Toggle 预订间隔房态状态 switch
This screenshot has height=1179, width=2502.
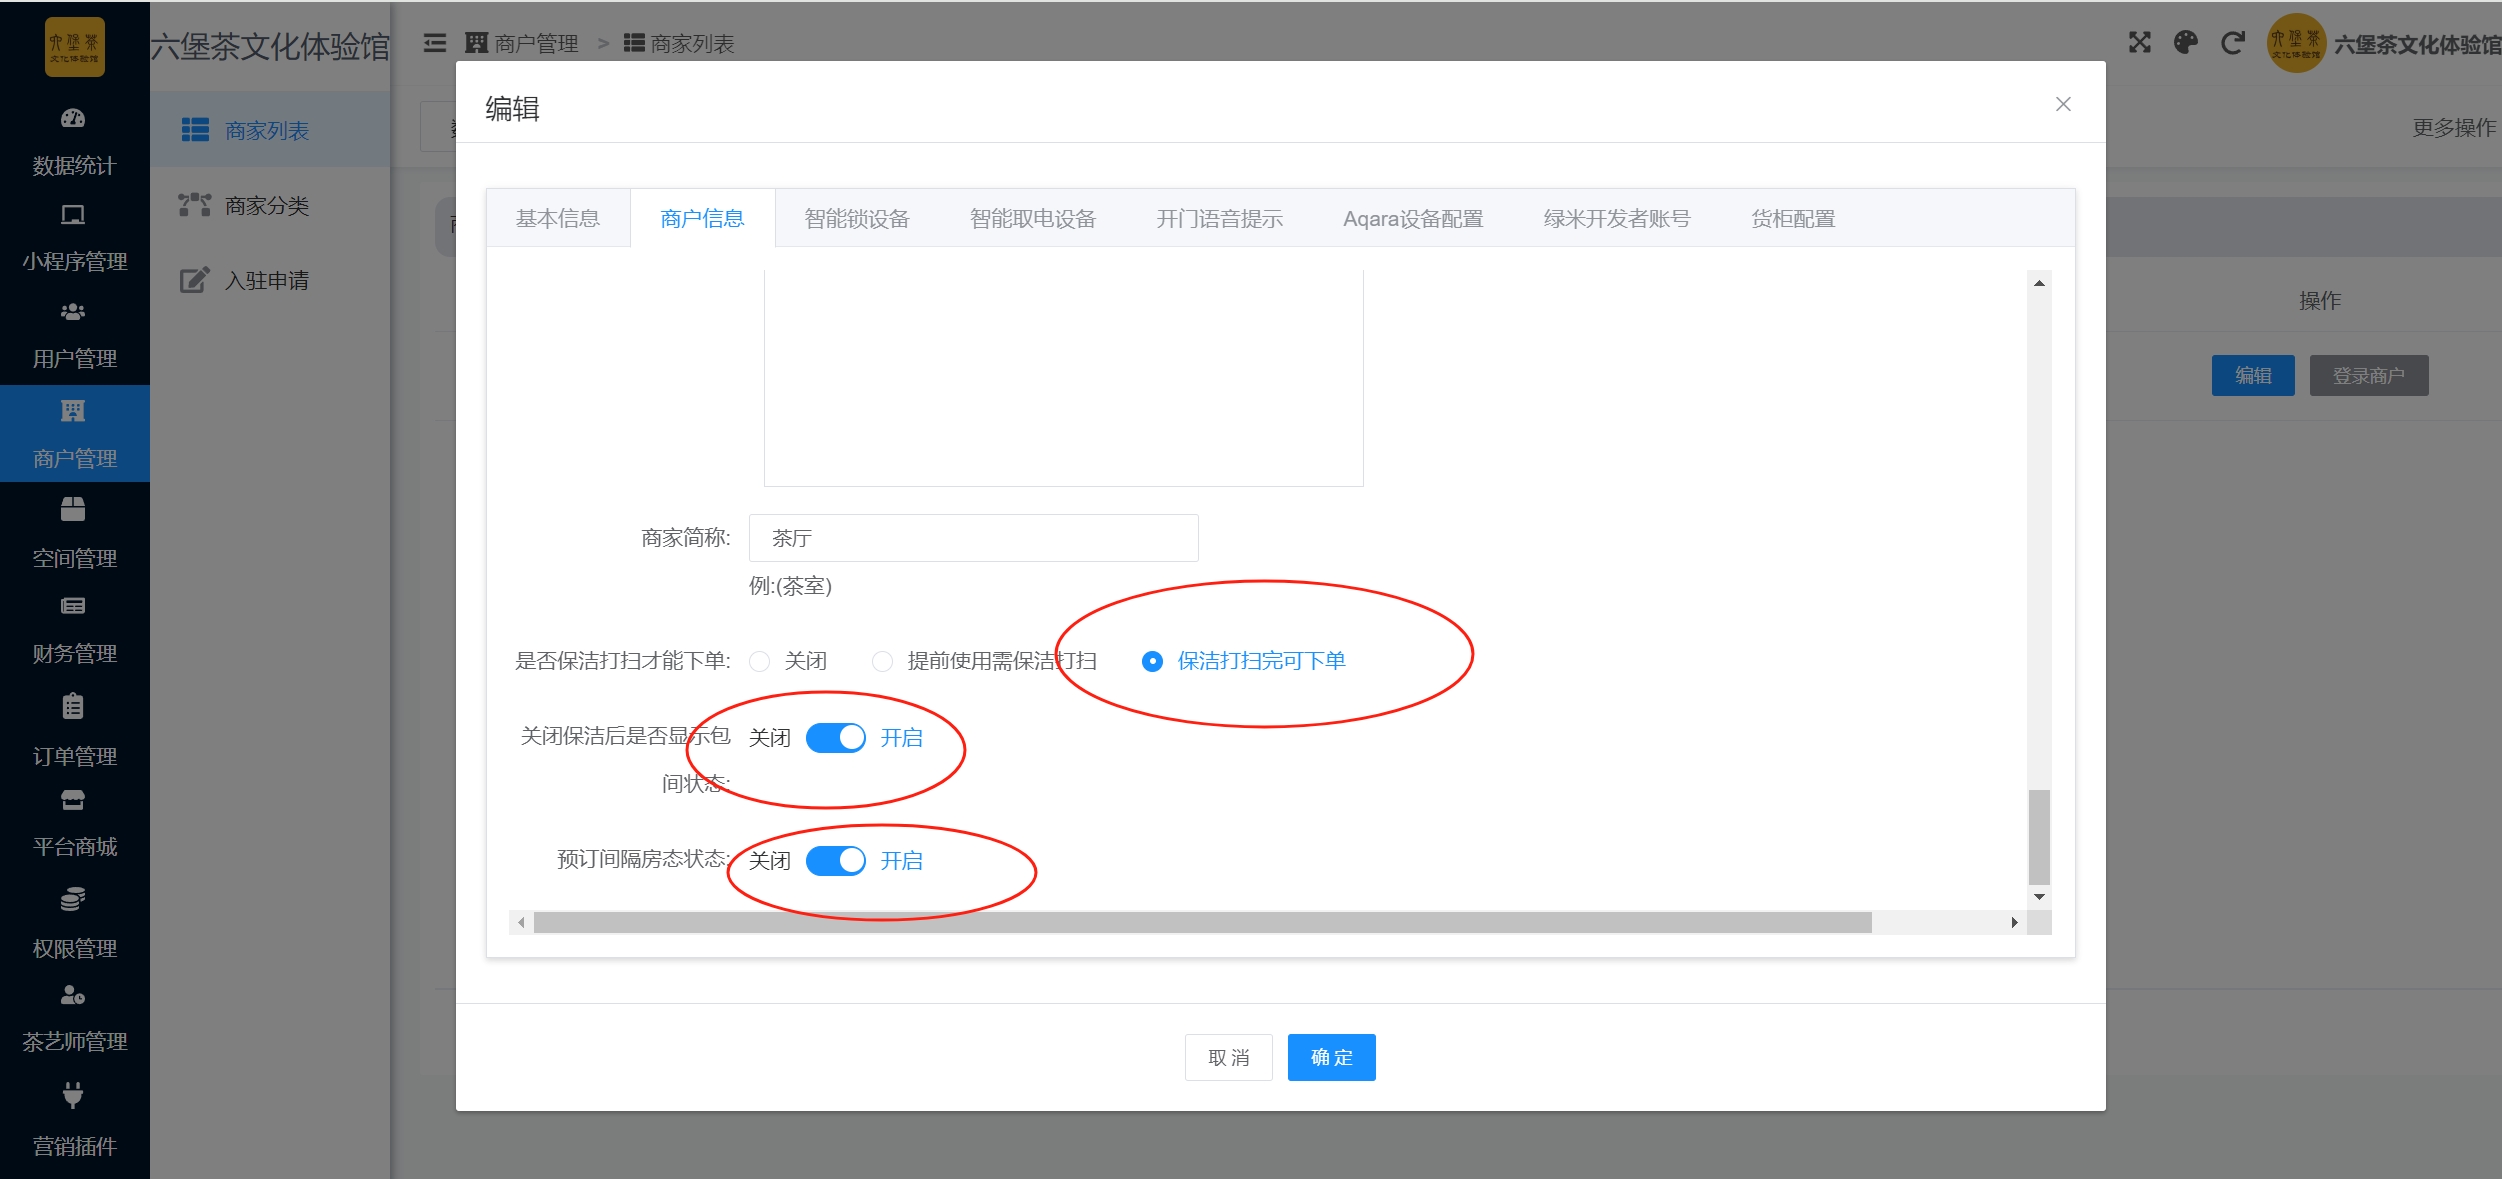836,861
